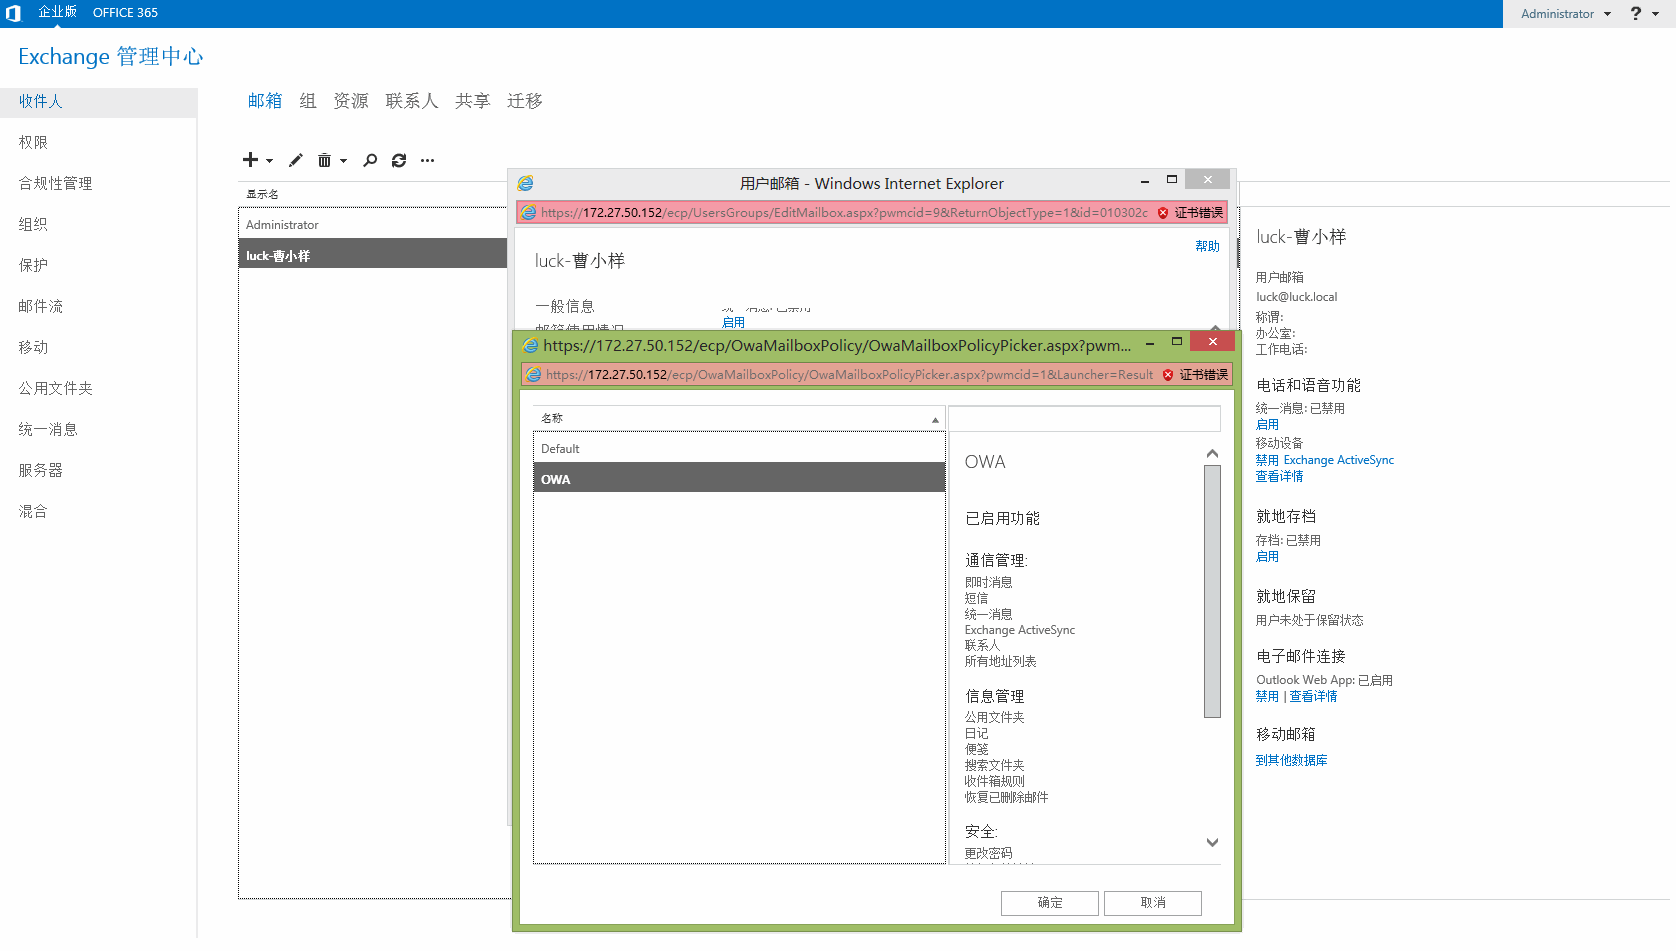Select the Default policy row
The width and height of the screenshot is (1676, 951).
(x=739, y=449)
